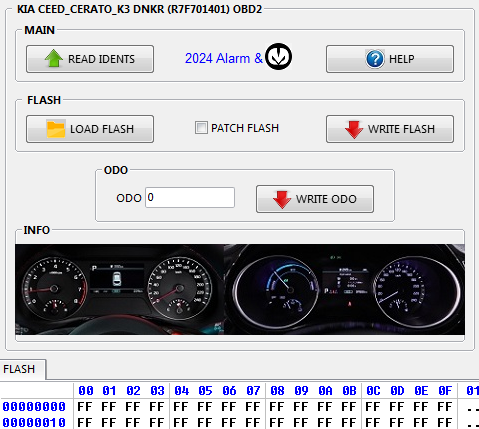479x429 pixels.
Task: Click the yellow folder icon
Action: [x=56, y=129]
